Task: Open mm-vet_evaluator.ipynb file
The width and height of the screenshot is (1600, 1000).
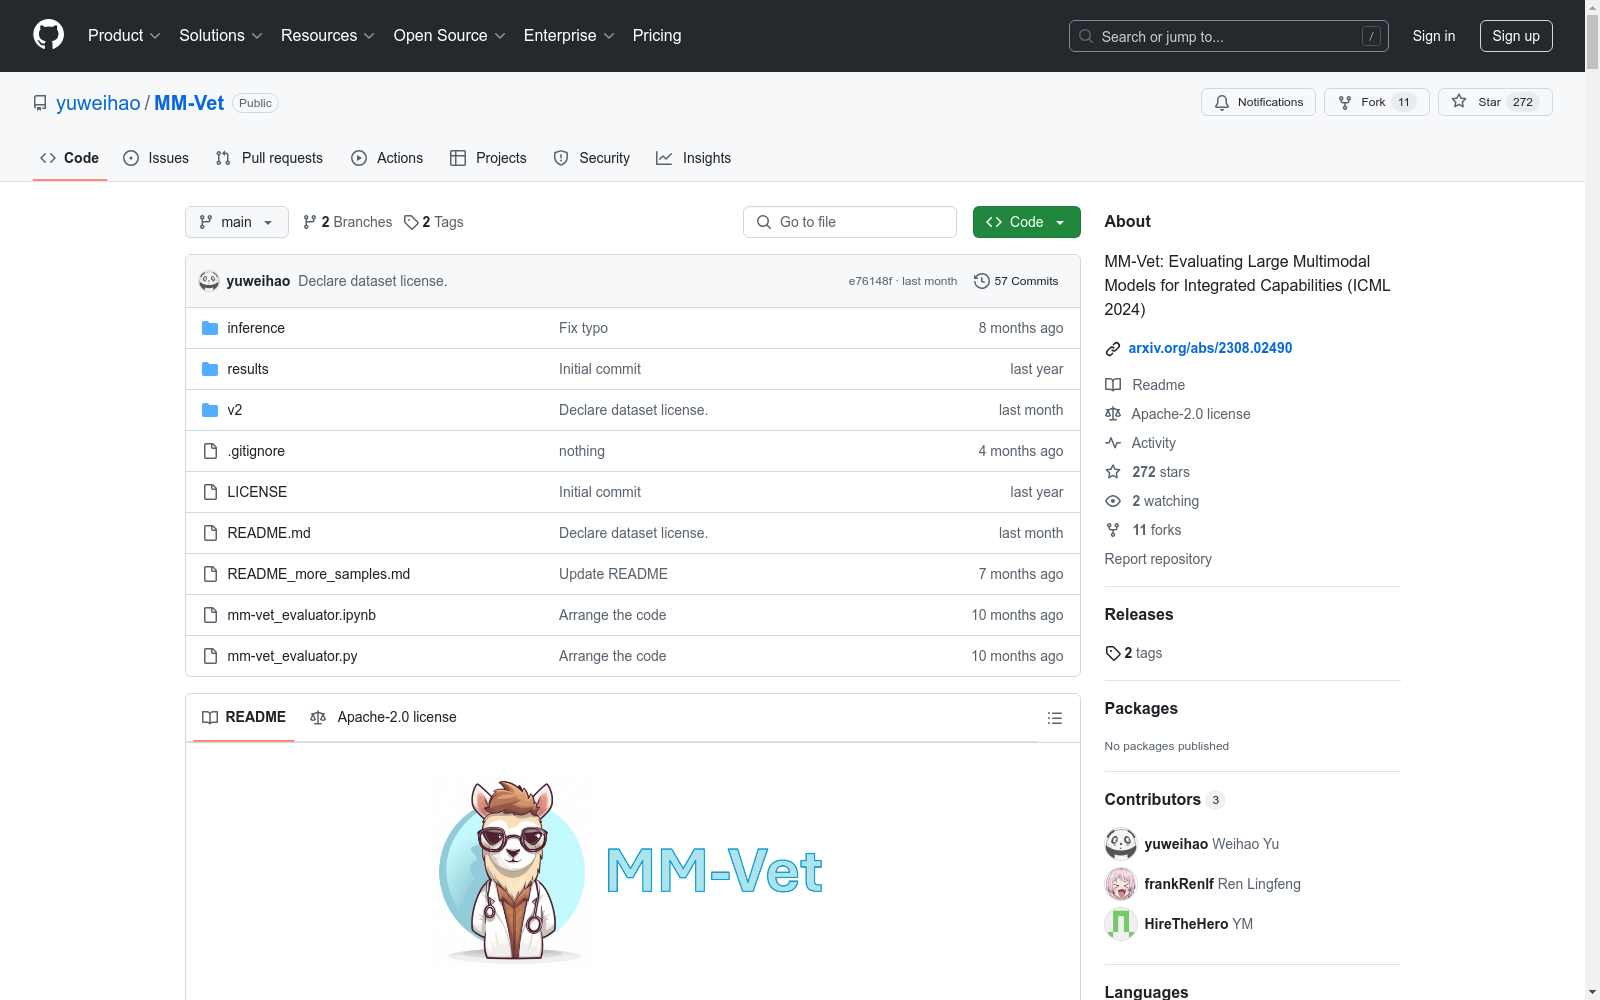Action: pyautogui.click(x=302, y=615)
